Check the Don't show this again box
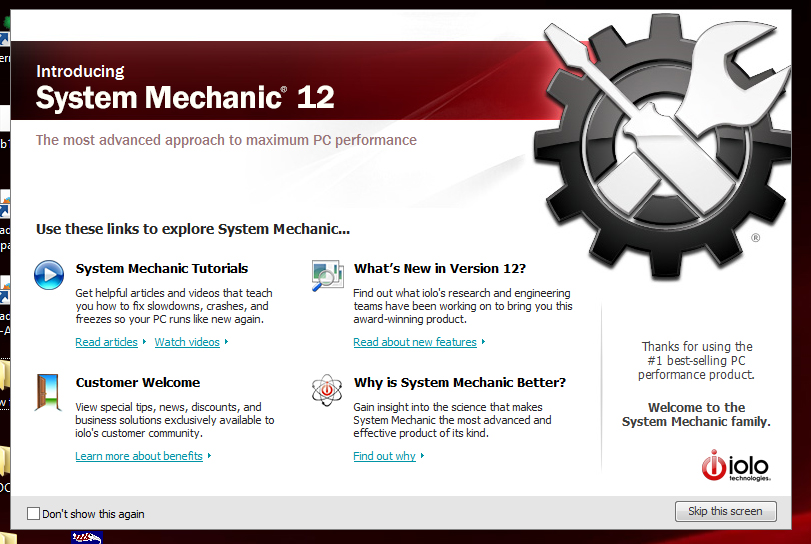 coord(34,513)
